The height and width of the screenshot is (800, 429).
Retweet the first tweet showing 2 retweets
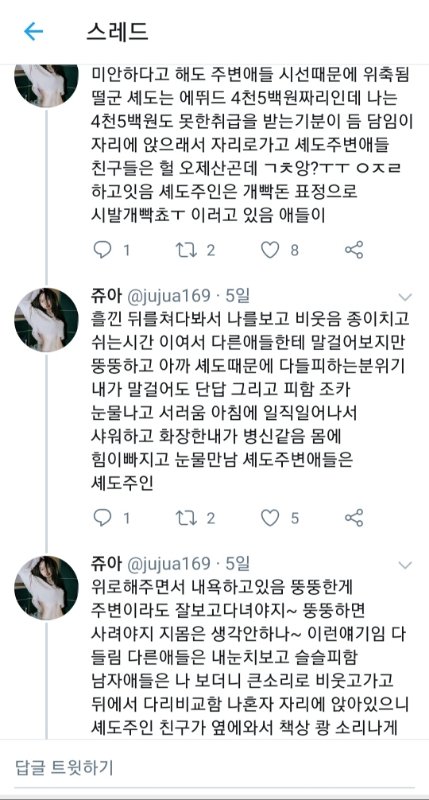pos(186,250)
